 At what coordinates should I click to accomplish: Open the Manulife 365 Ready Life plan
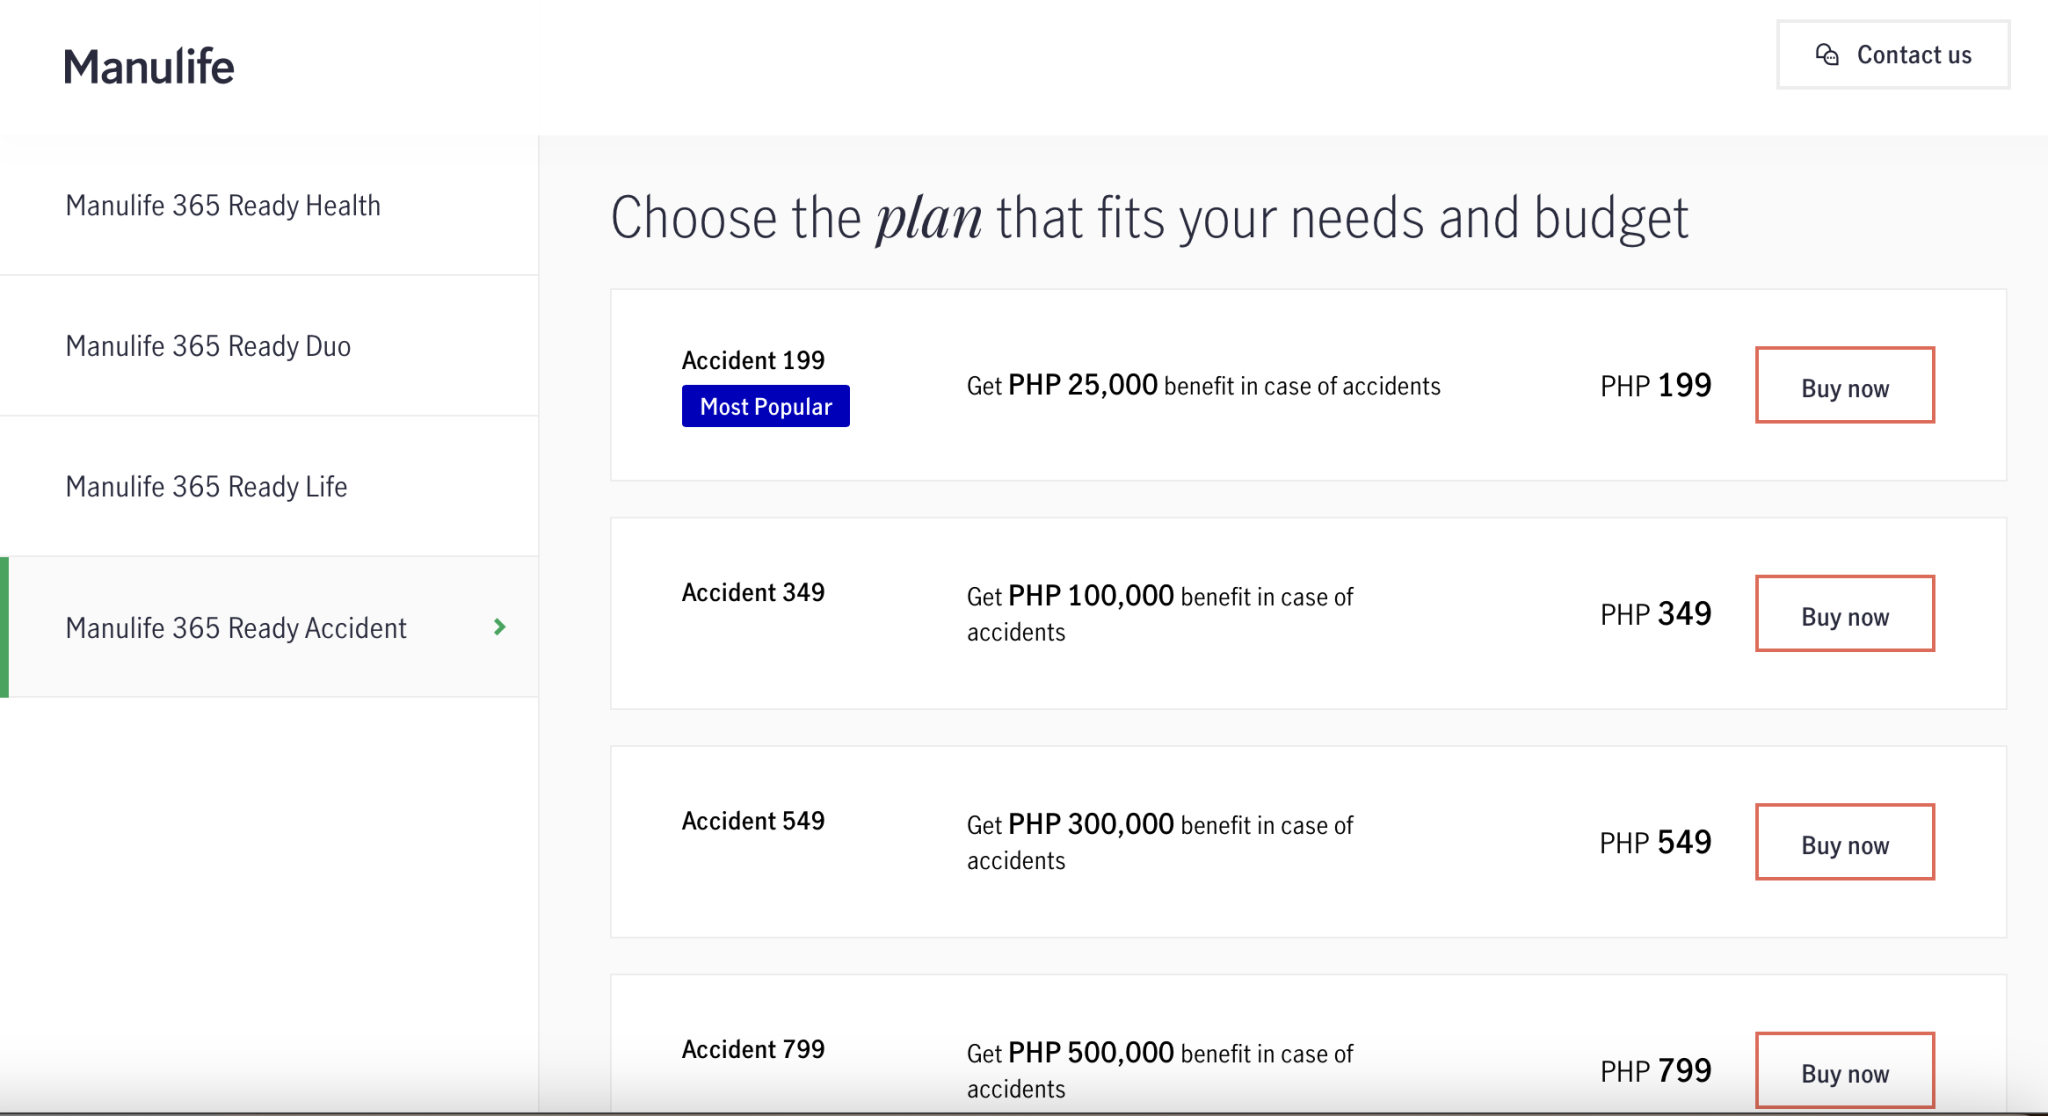(205, 487)
